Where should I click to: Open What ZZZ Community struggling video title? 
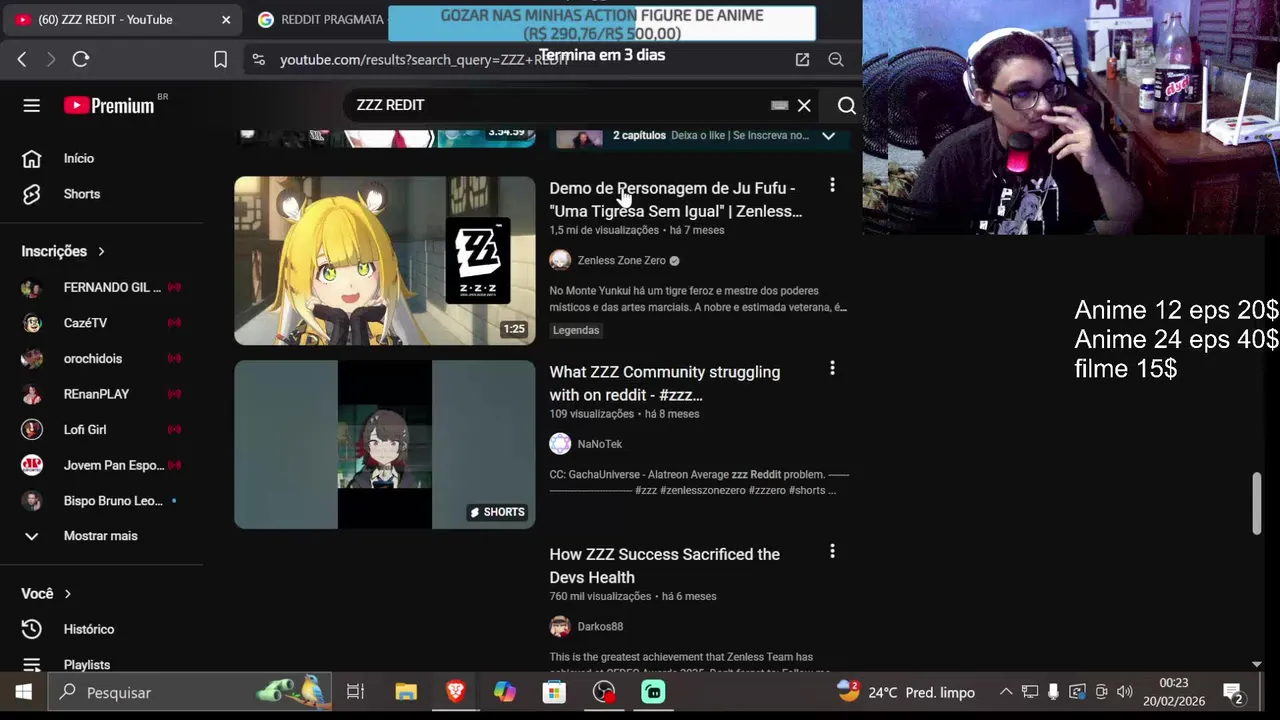click(x=665, y=383)
